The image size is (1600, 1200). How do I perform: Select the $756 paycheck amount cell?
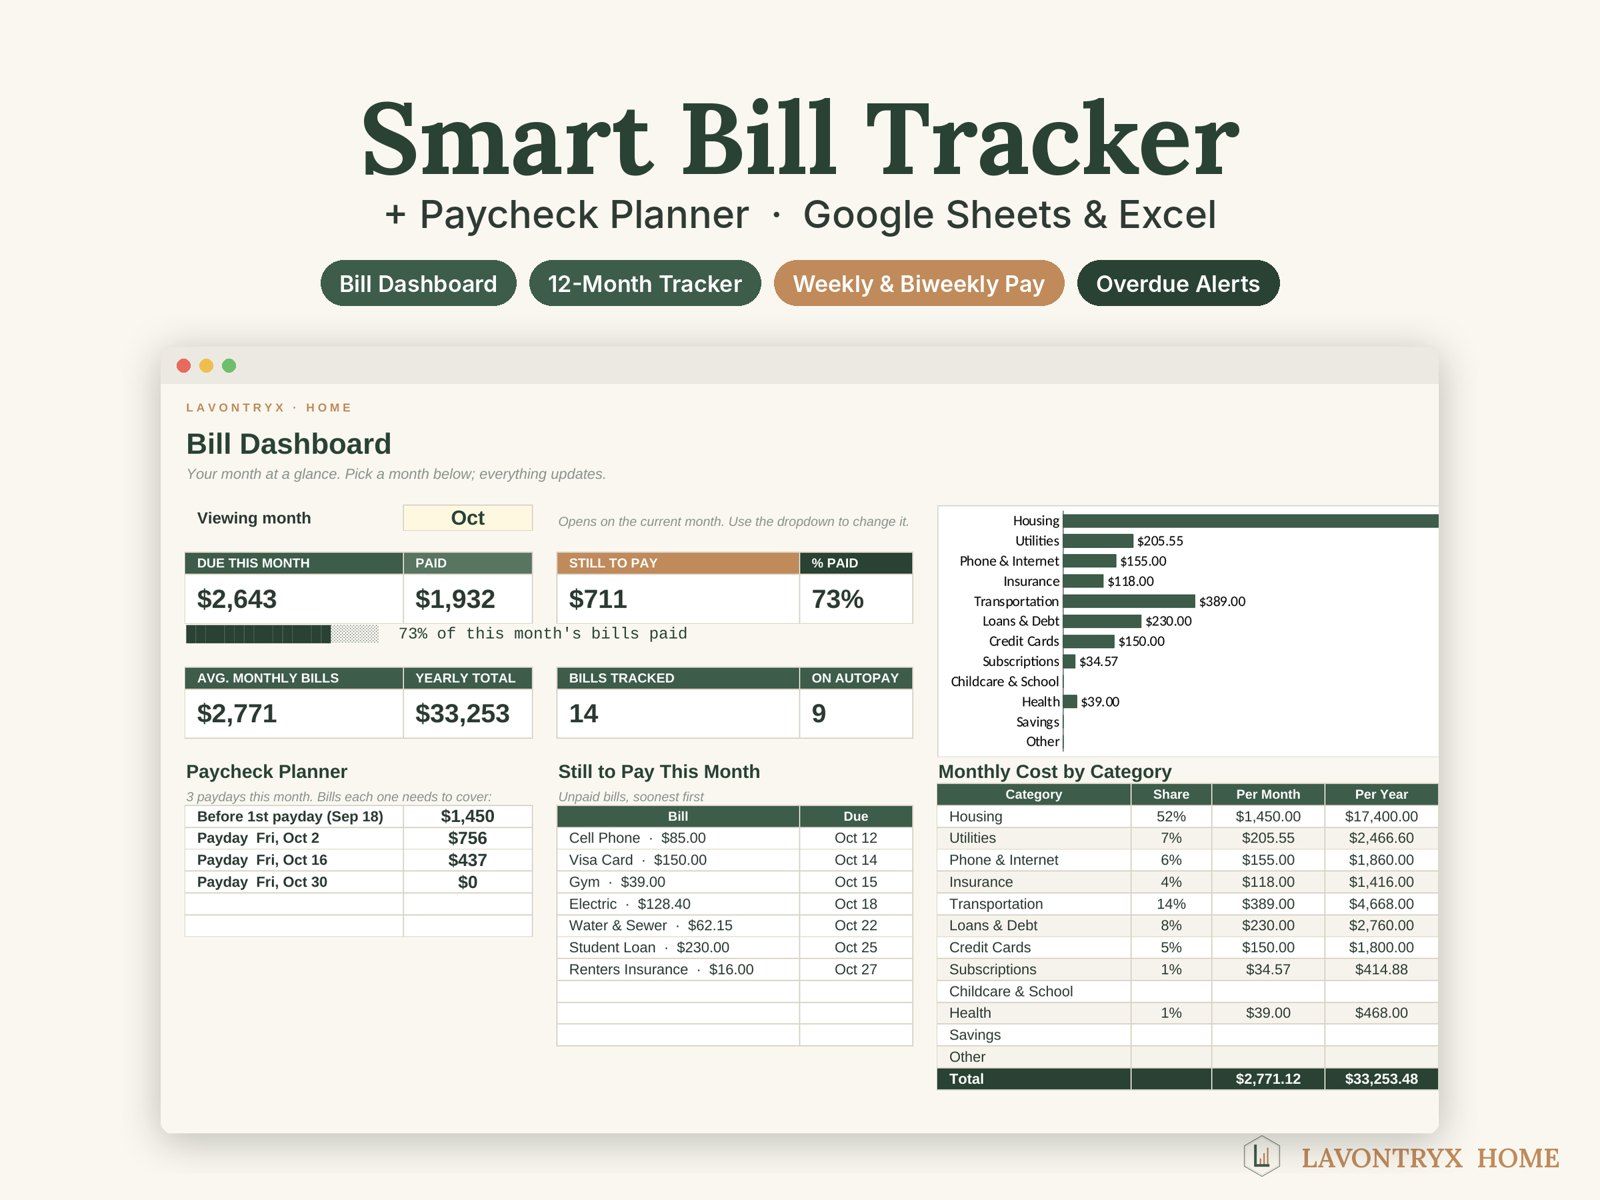(467, 838)
